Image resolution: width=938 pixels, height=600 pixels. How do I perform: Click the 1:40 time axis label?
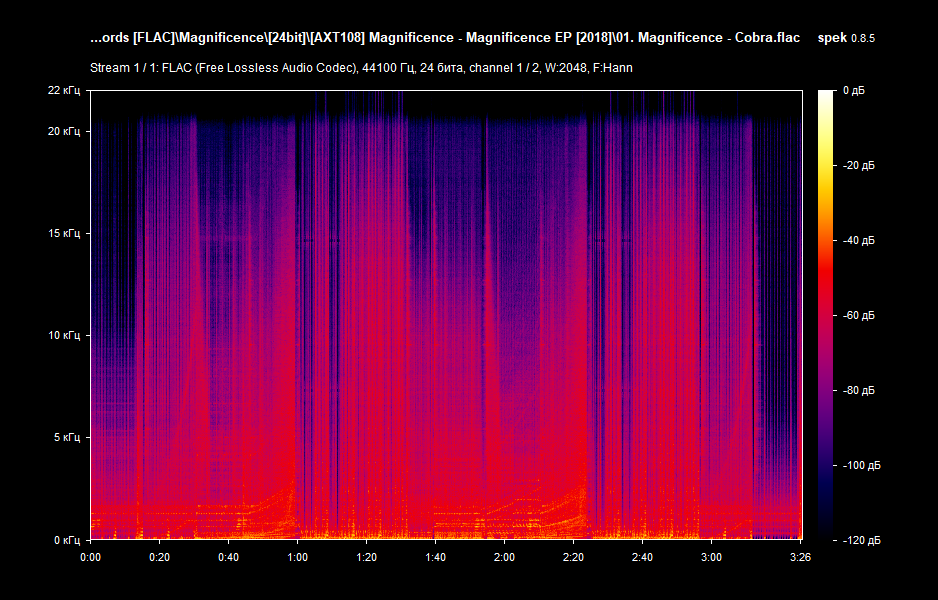[x=436, y=558]
